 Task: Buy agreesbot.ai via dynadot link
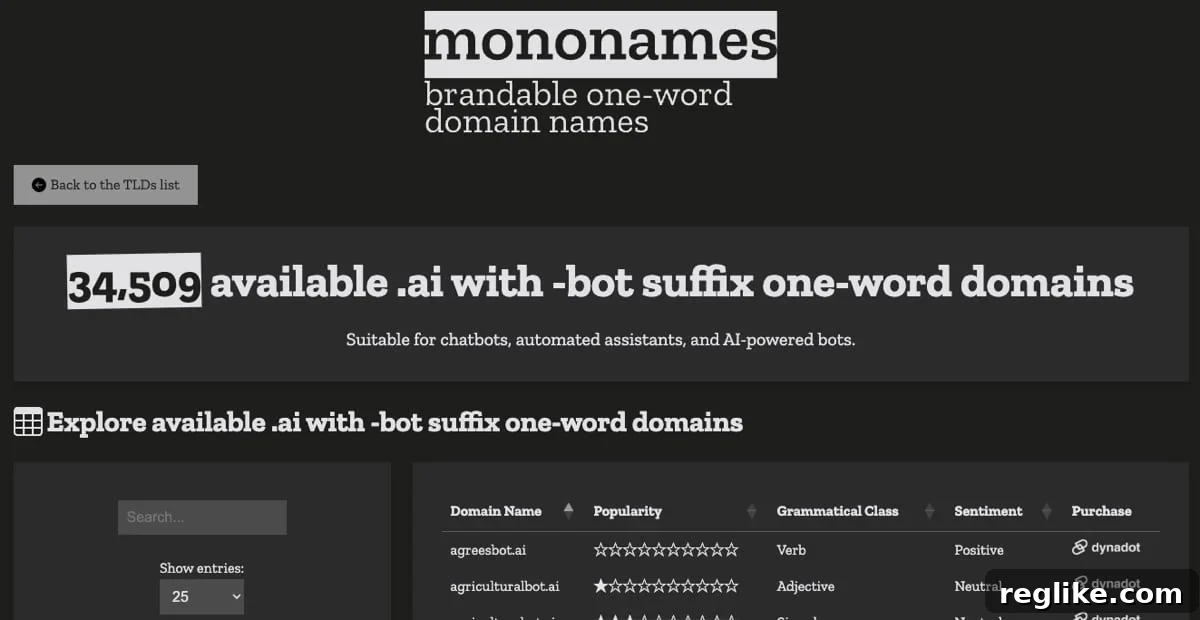point(1106,548)
